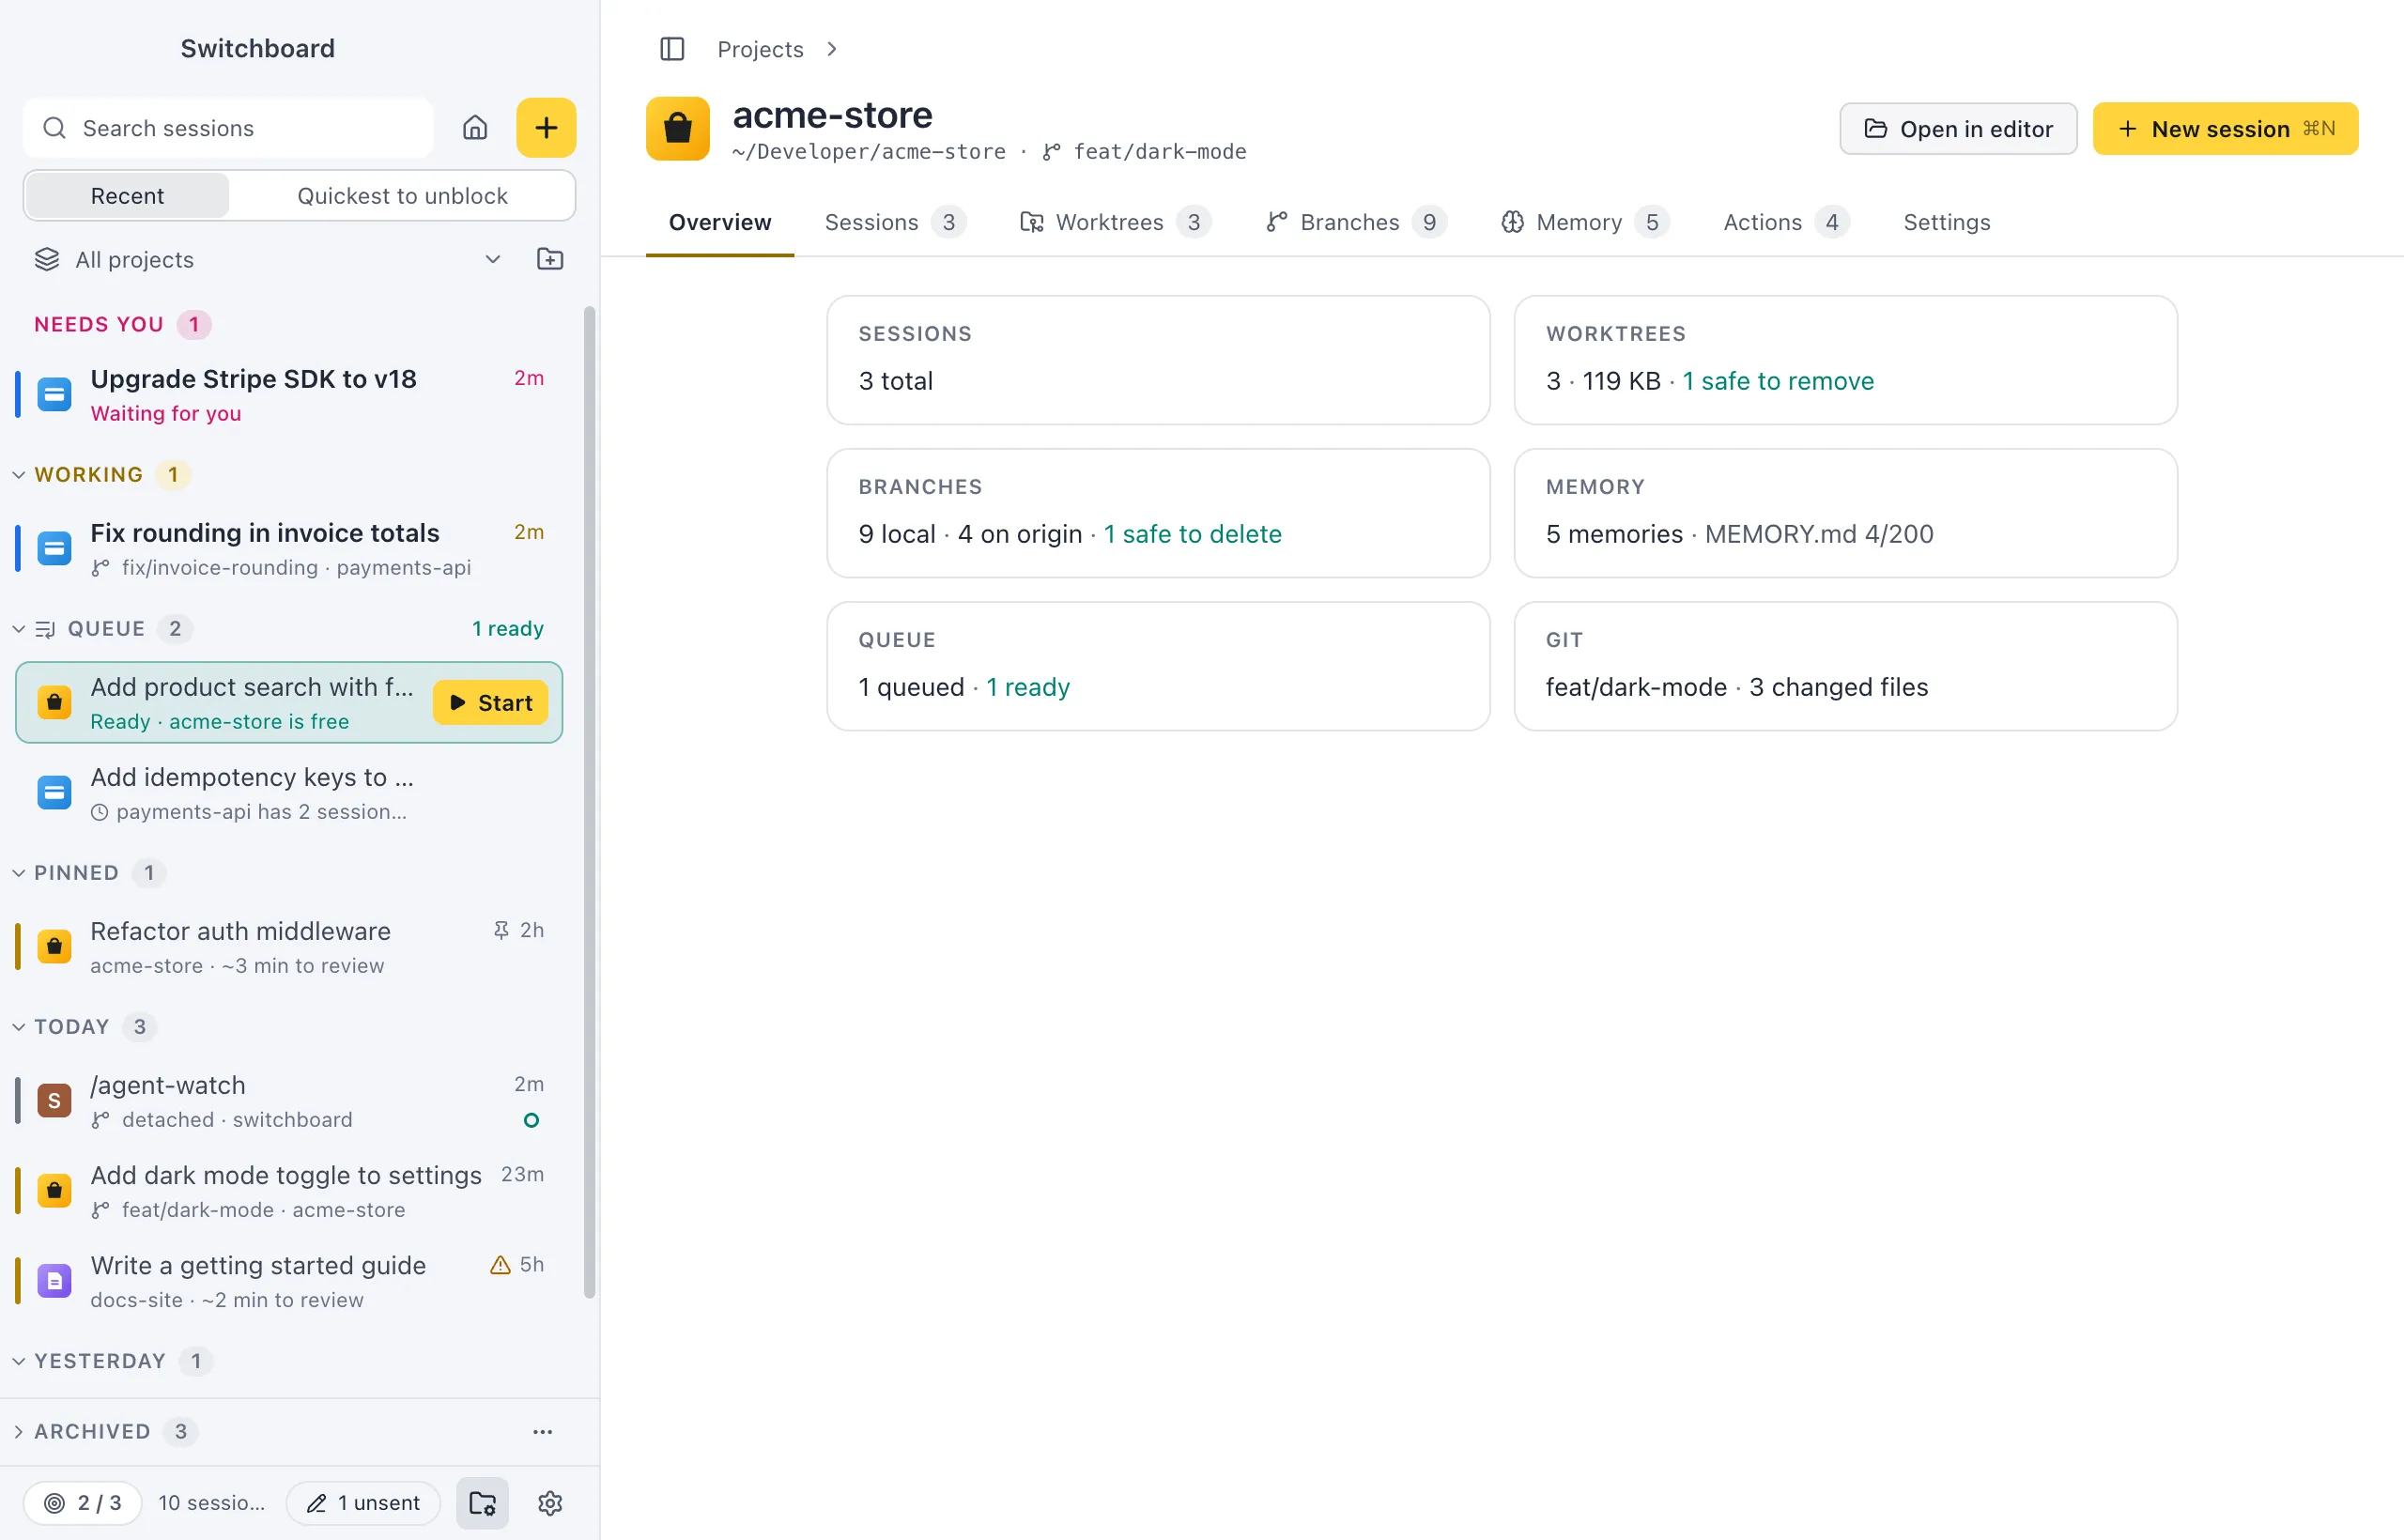Click the Search sessions input field
This screenshot has width=2404, height=1540.
(229, 128)
